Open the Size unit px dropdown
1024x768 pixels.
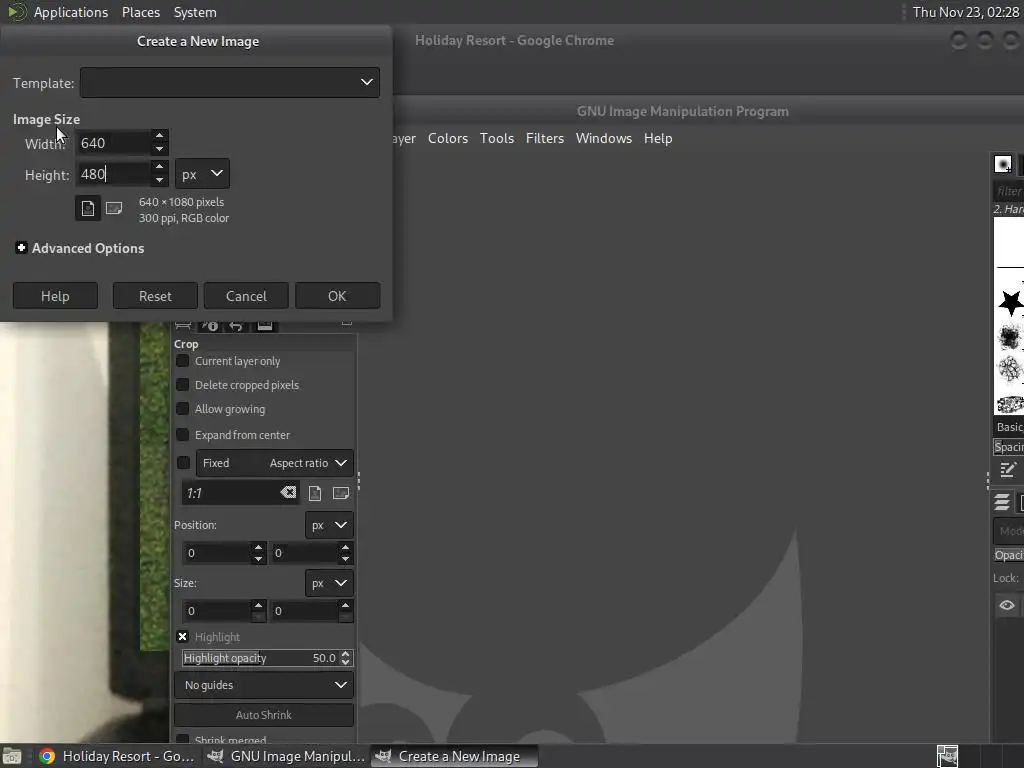pyautogui.click(x=329, y=583)
